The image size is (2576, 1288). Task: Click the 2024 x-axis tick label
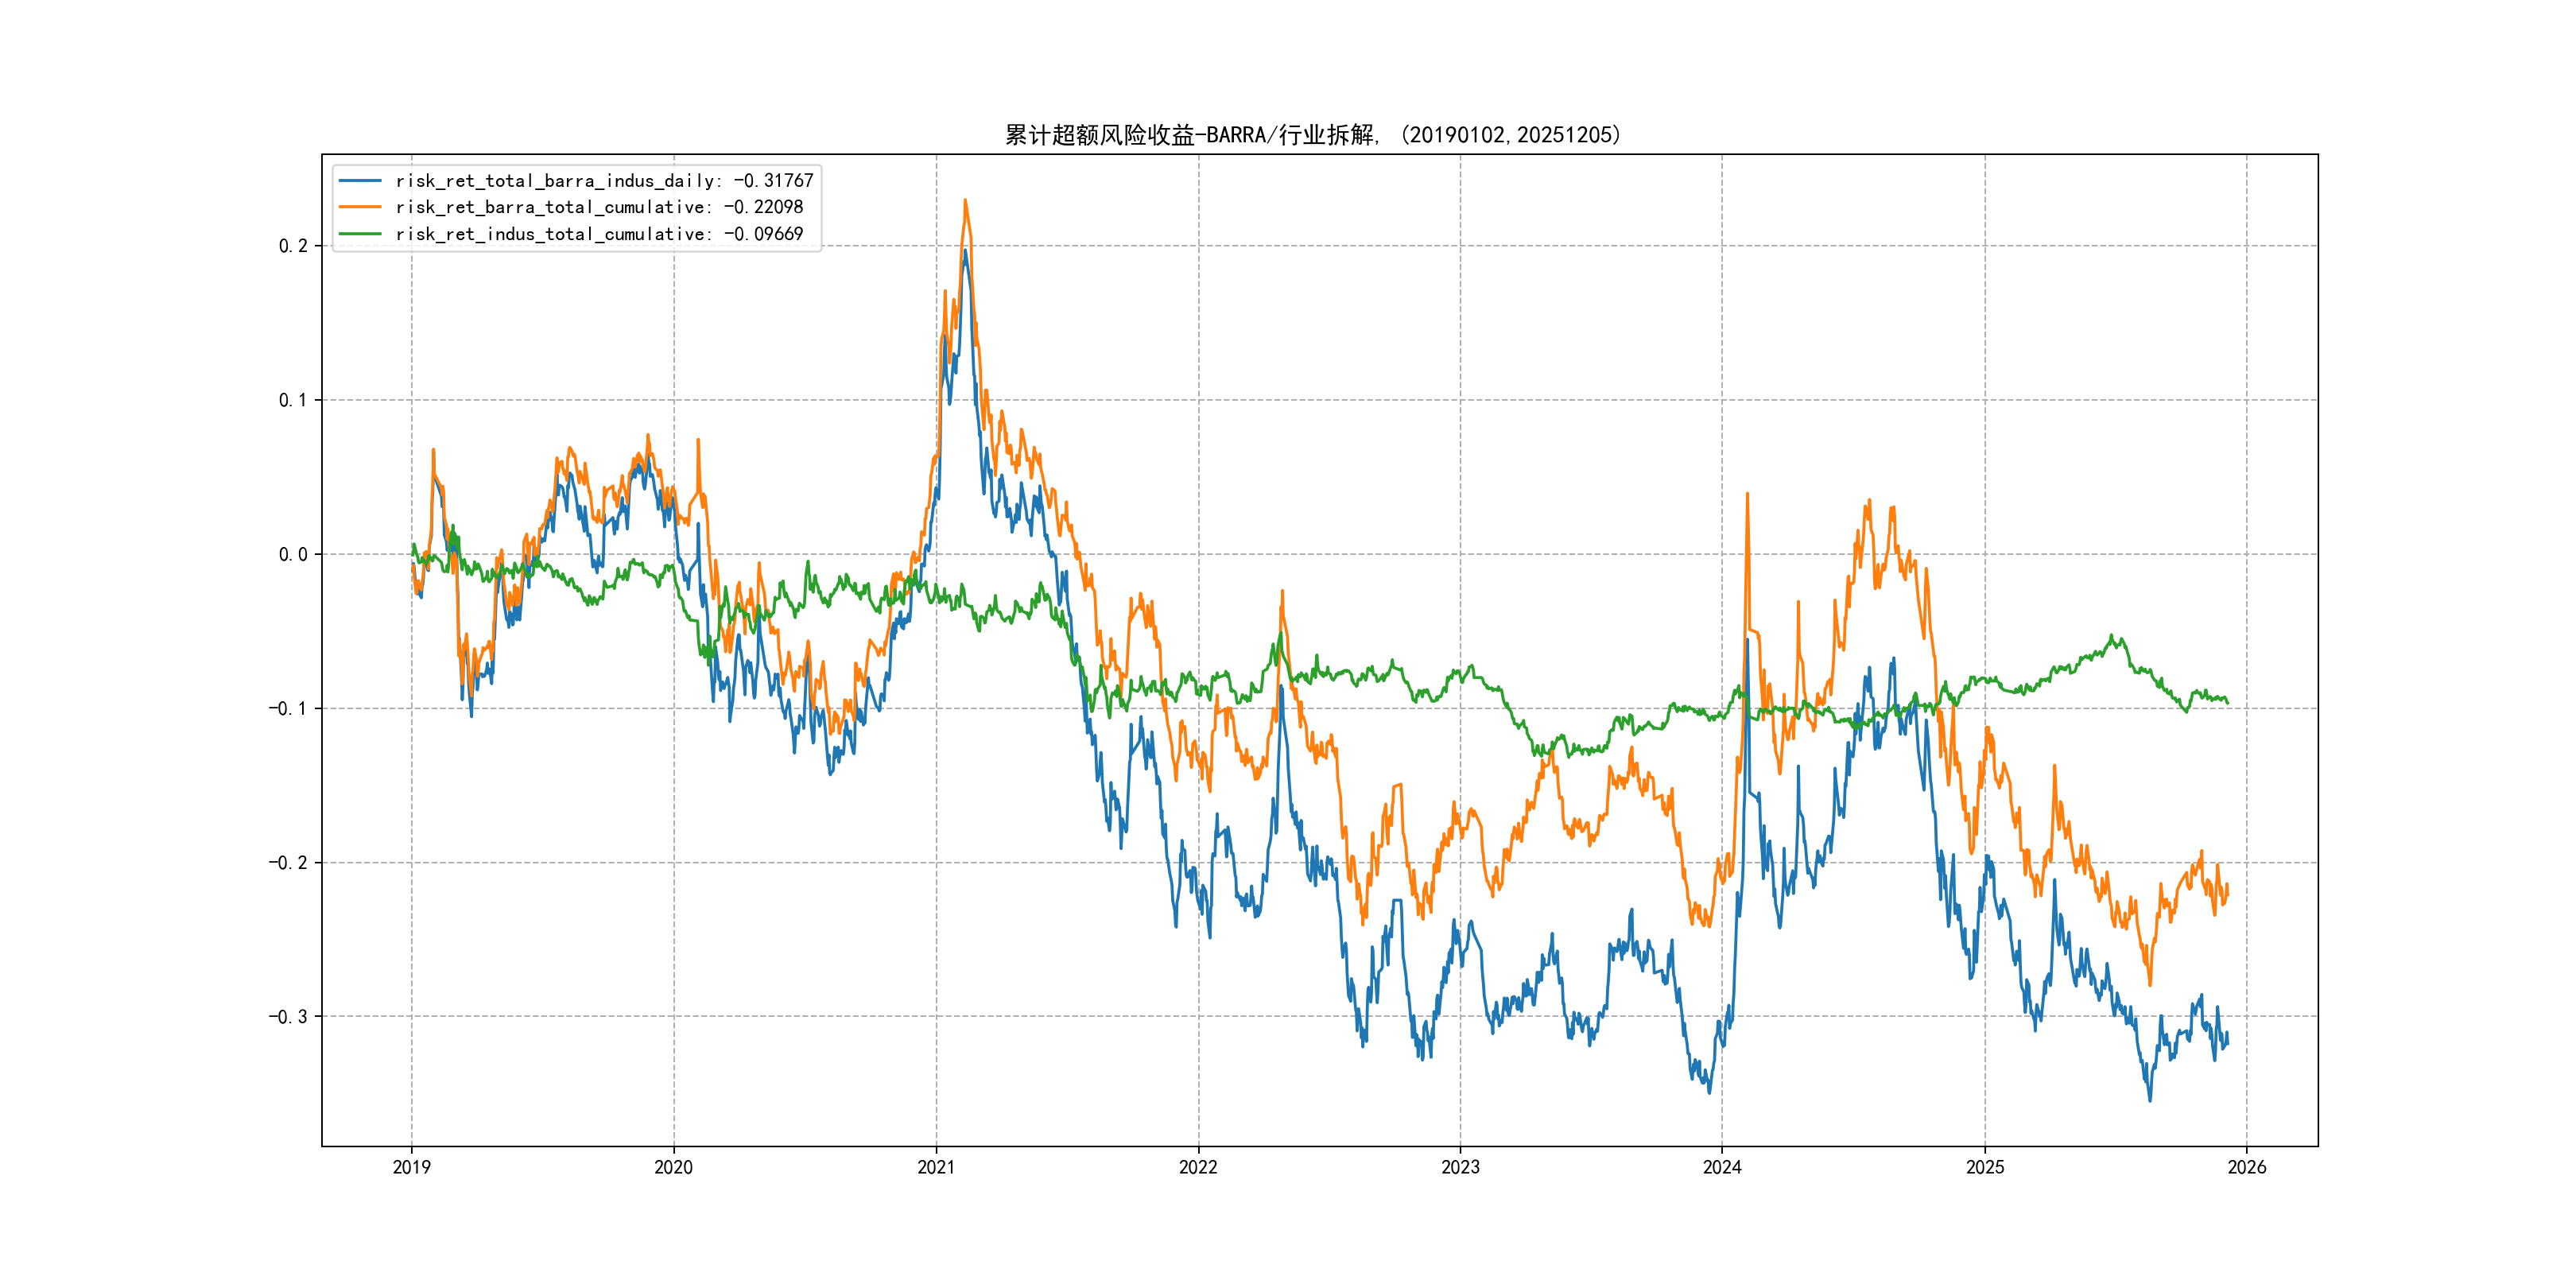tap(1722, 1167)
